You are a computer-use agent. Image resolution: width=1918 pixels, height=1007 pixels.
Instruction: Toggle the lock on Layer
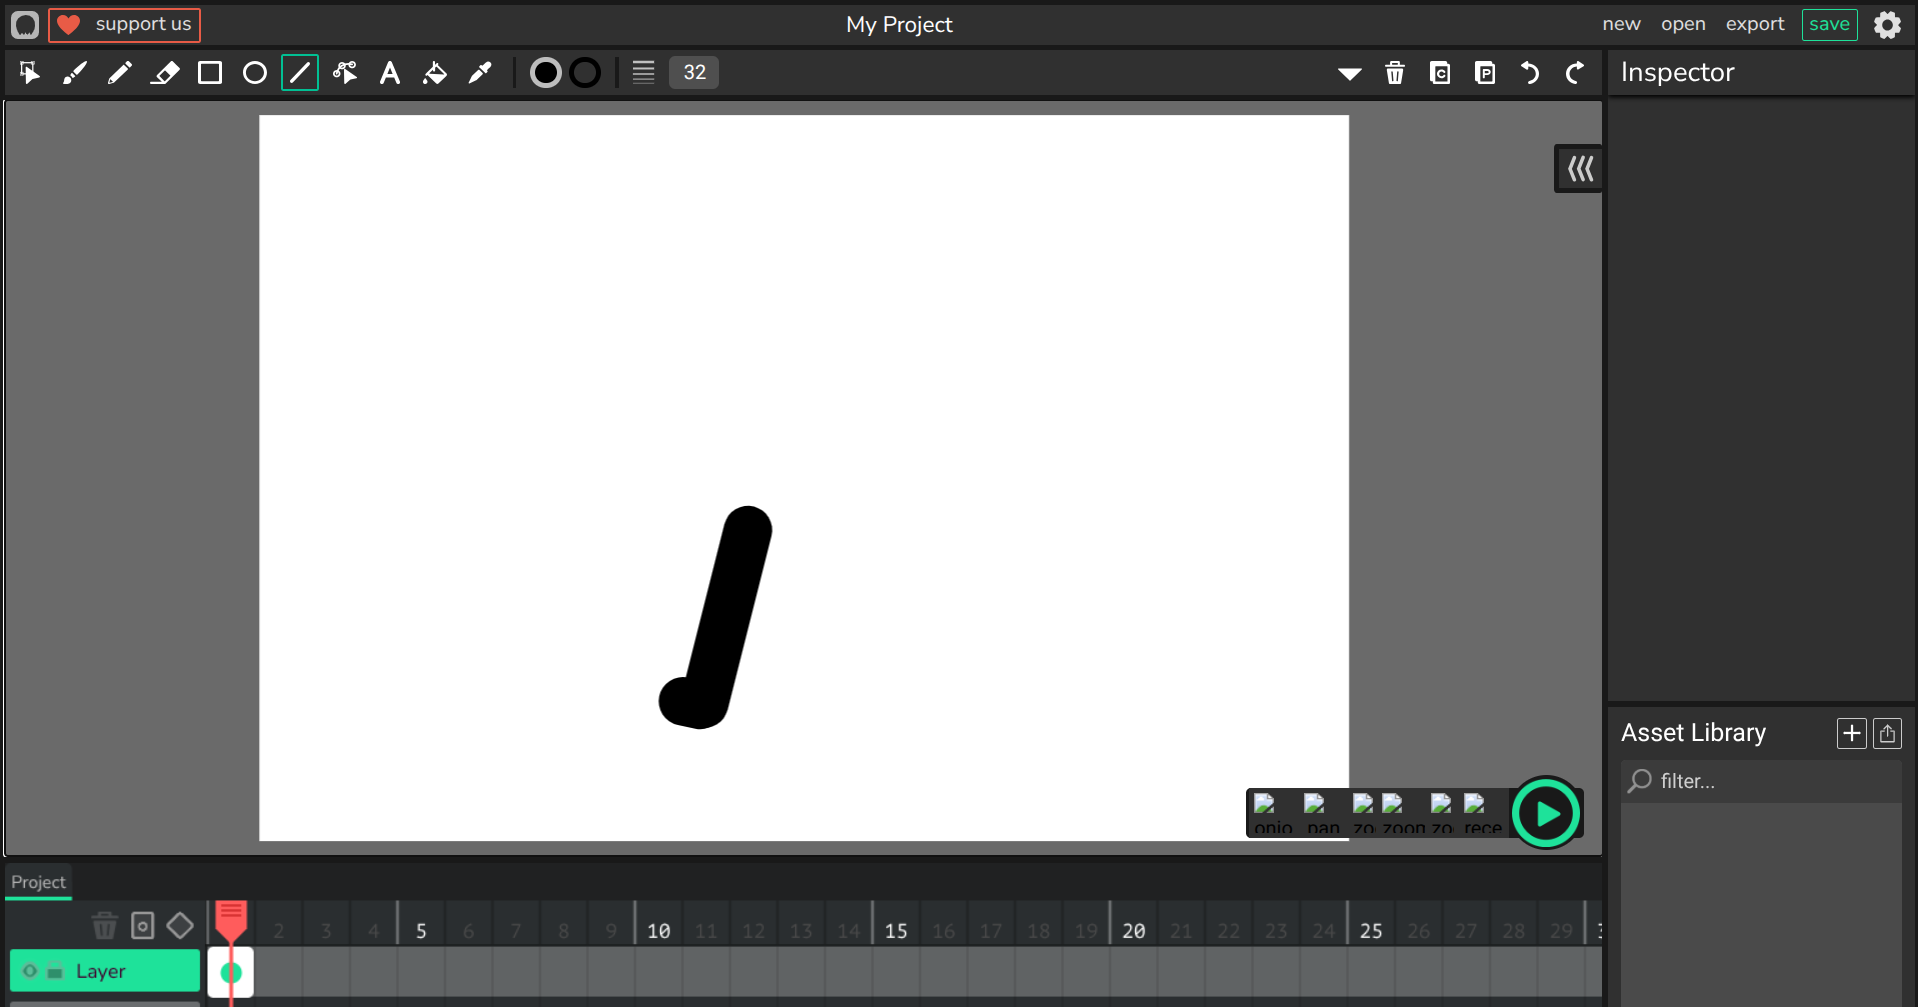pyautogui.click(x=55, y=971)
